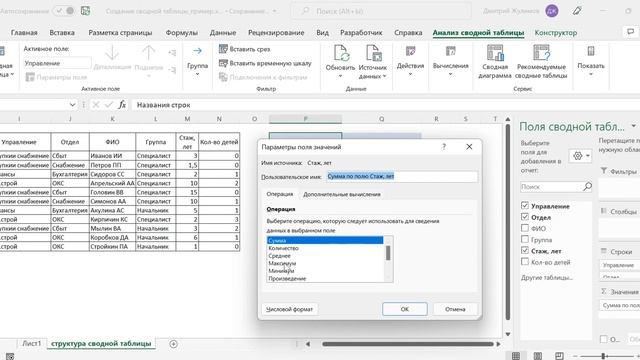The height and width of the screenshot is (360, 640).
Task: Click the Пользовательское имя input field
Action: click(401, 176)
